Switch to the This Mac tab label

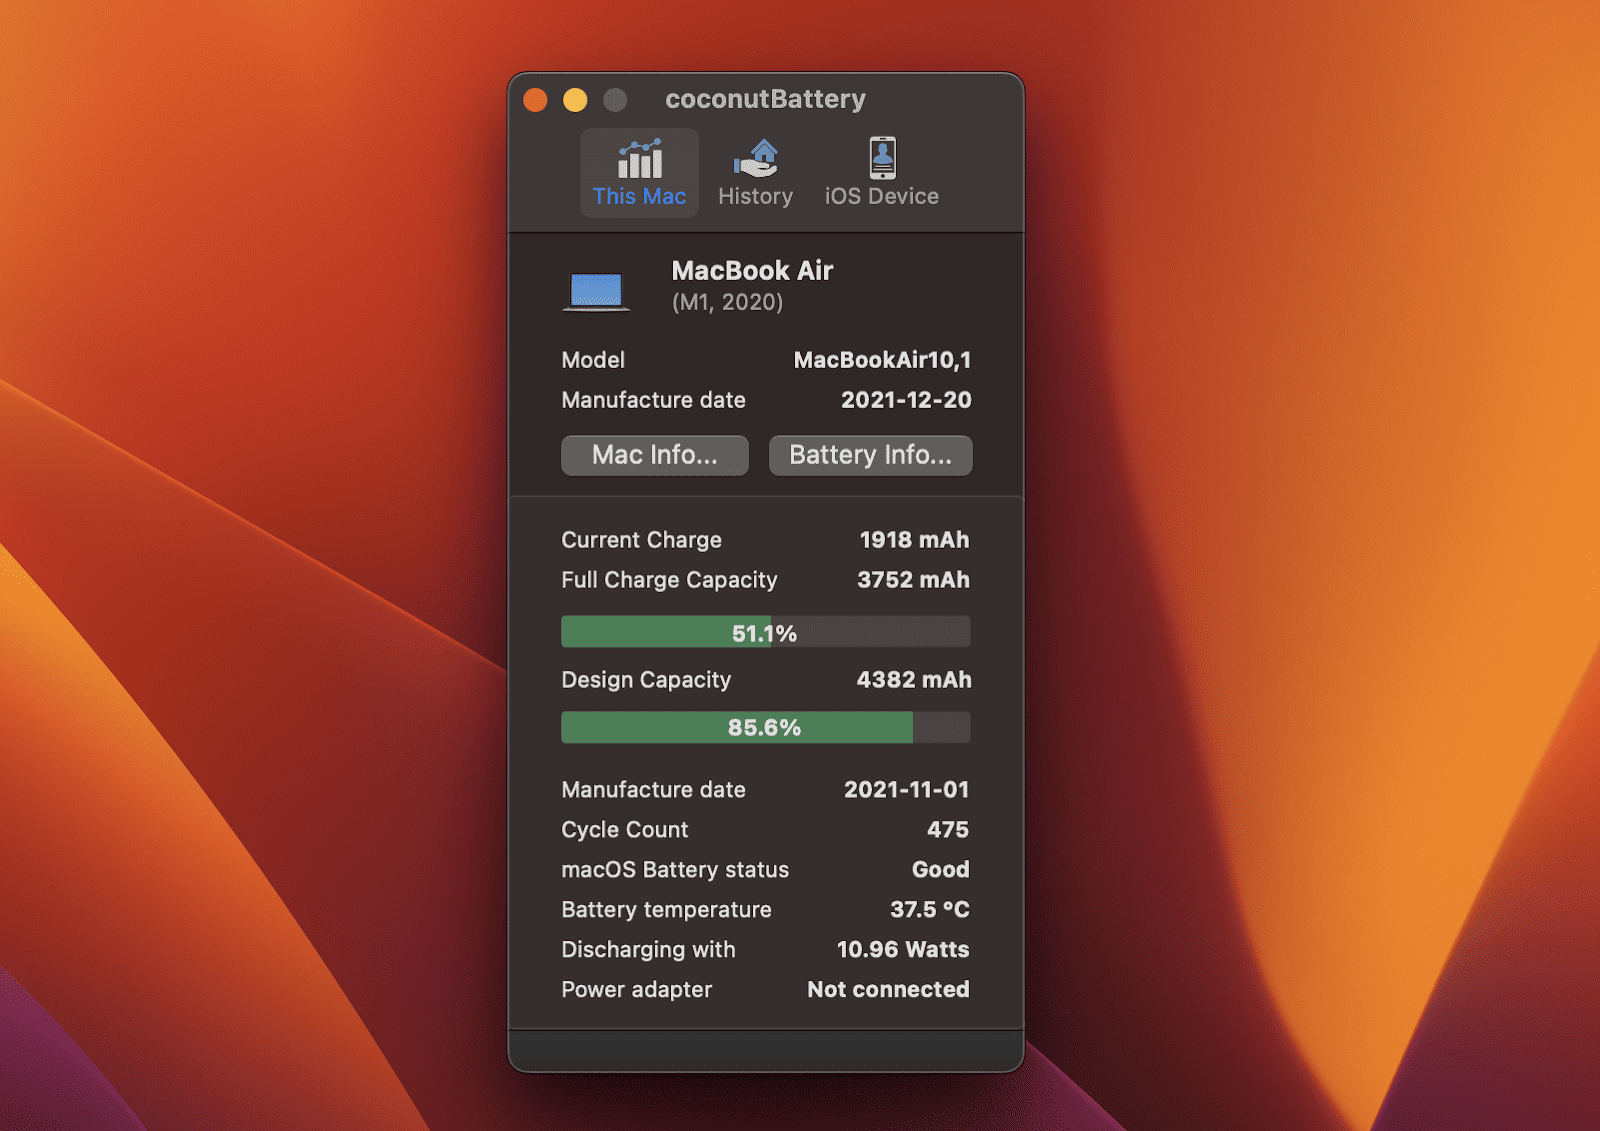click(640, 196)
